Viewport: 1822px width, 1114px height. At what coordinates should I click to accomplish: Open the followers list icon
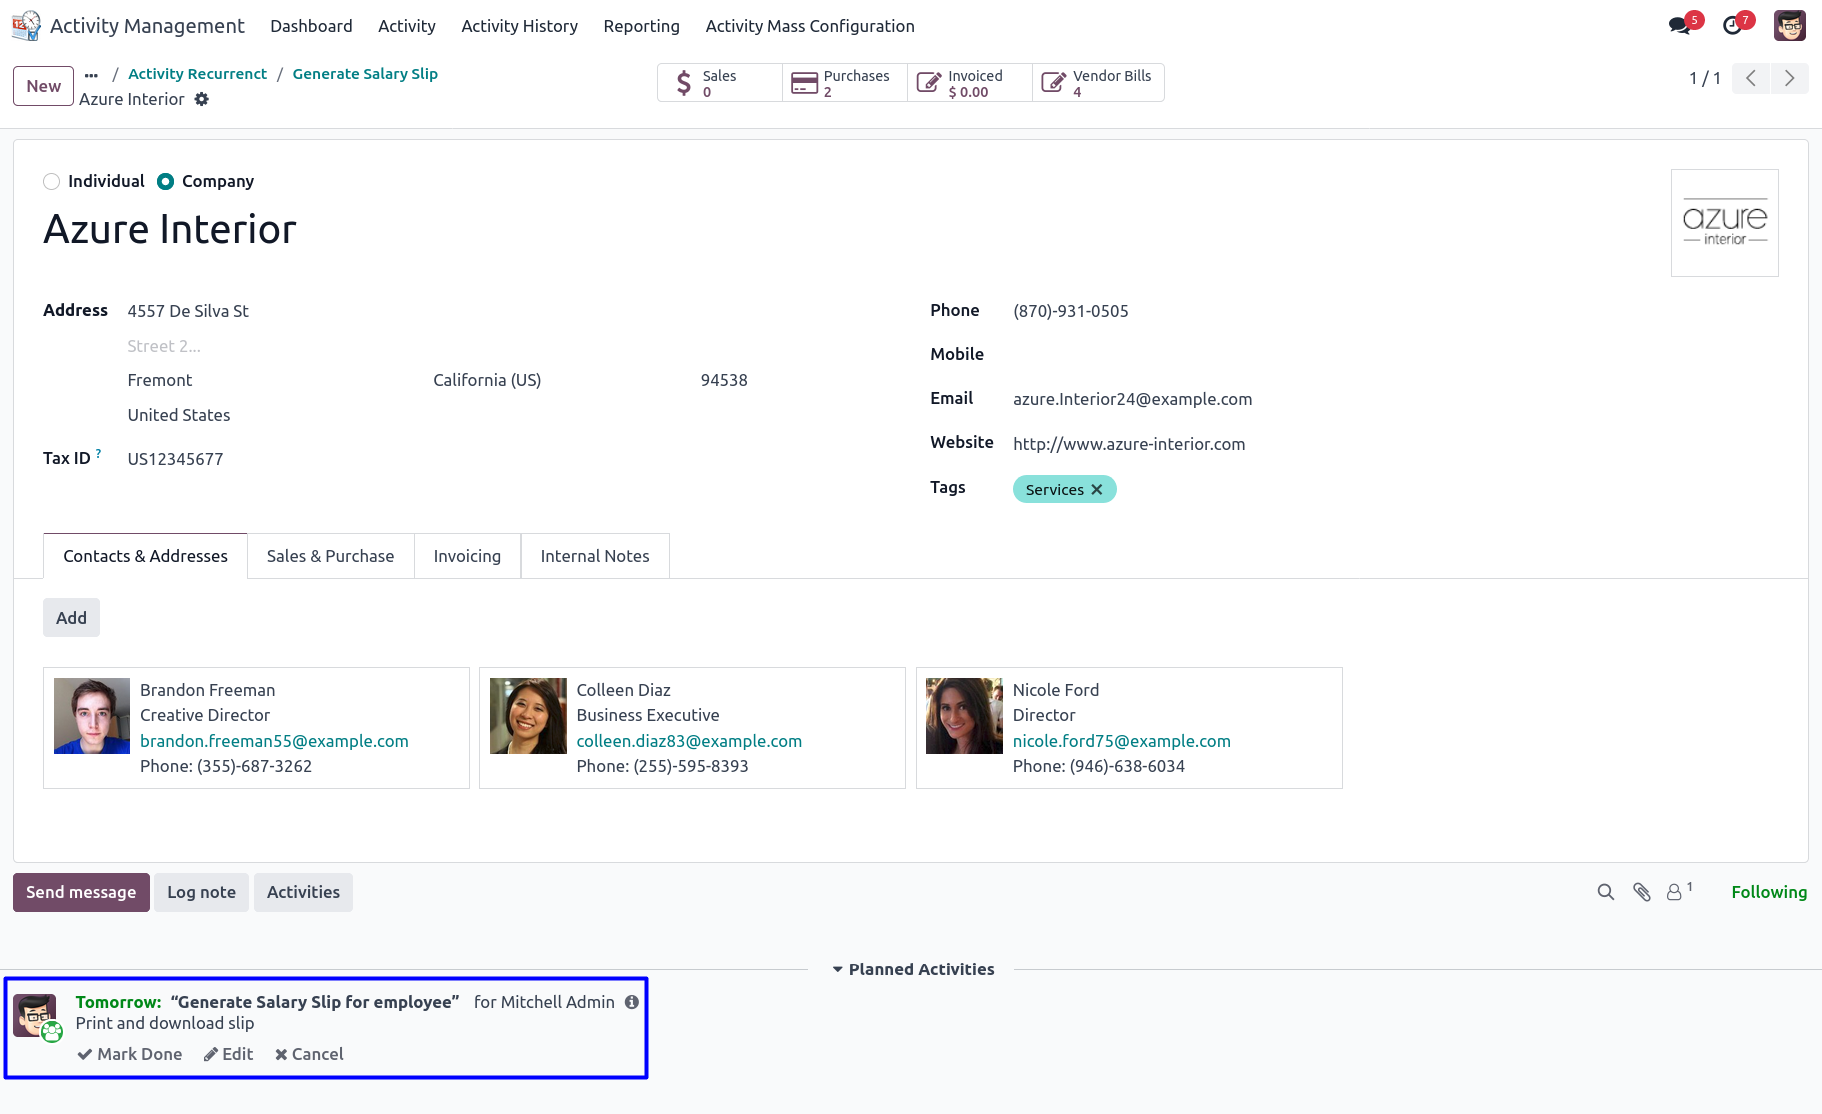point(1675,892)
